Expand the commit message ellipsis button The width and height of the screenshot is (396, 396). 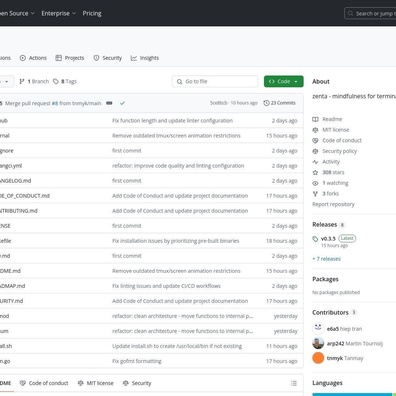[109, 103]
